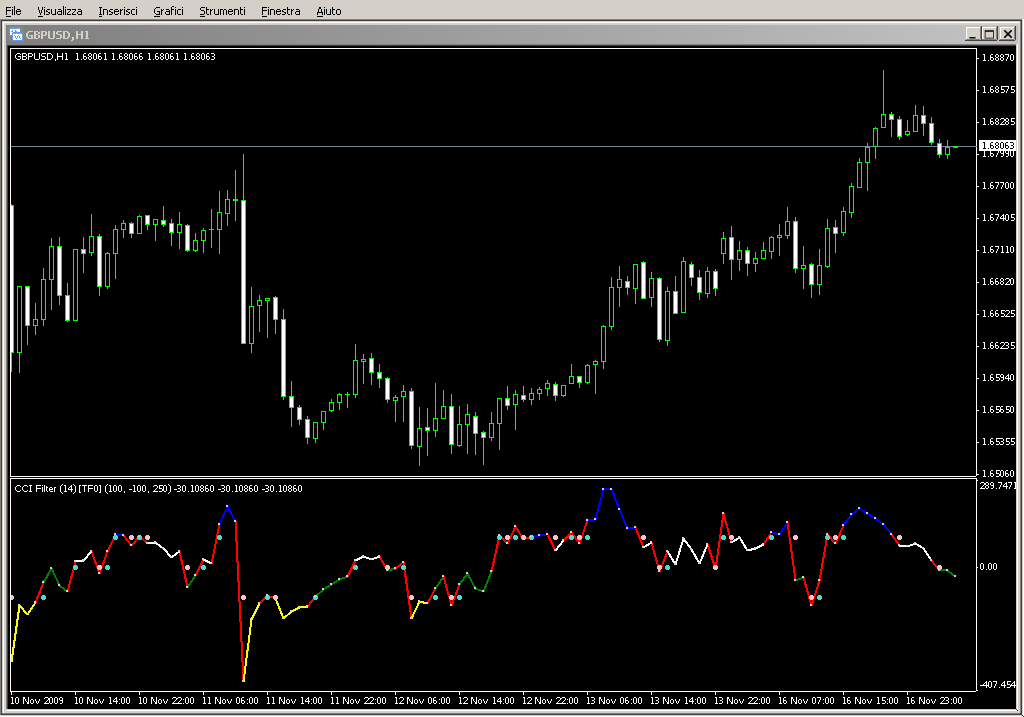1024x717 pixels.
Task: Click the 289.7471 indicator scale value
Action: click(998, 486)
